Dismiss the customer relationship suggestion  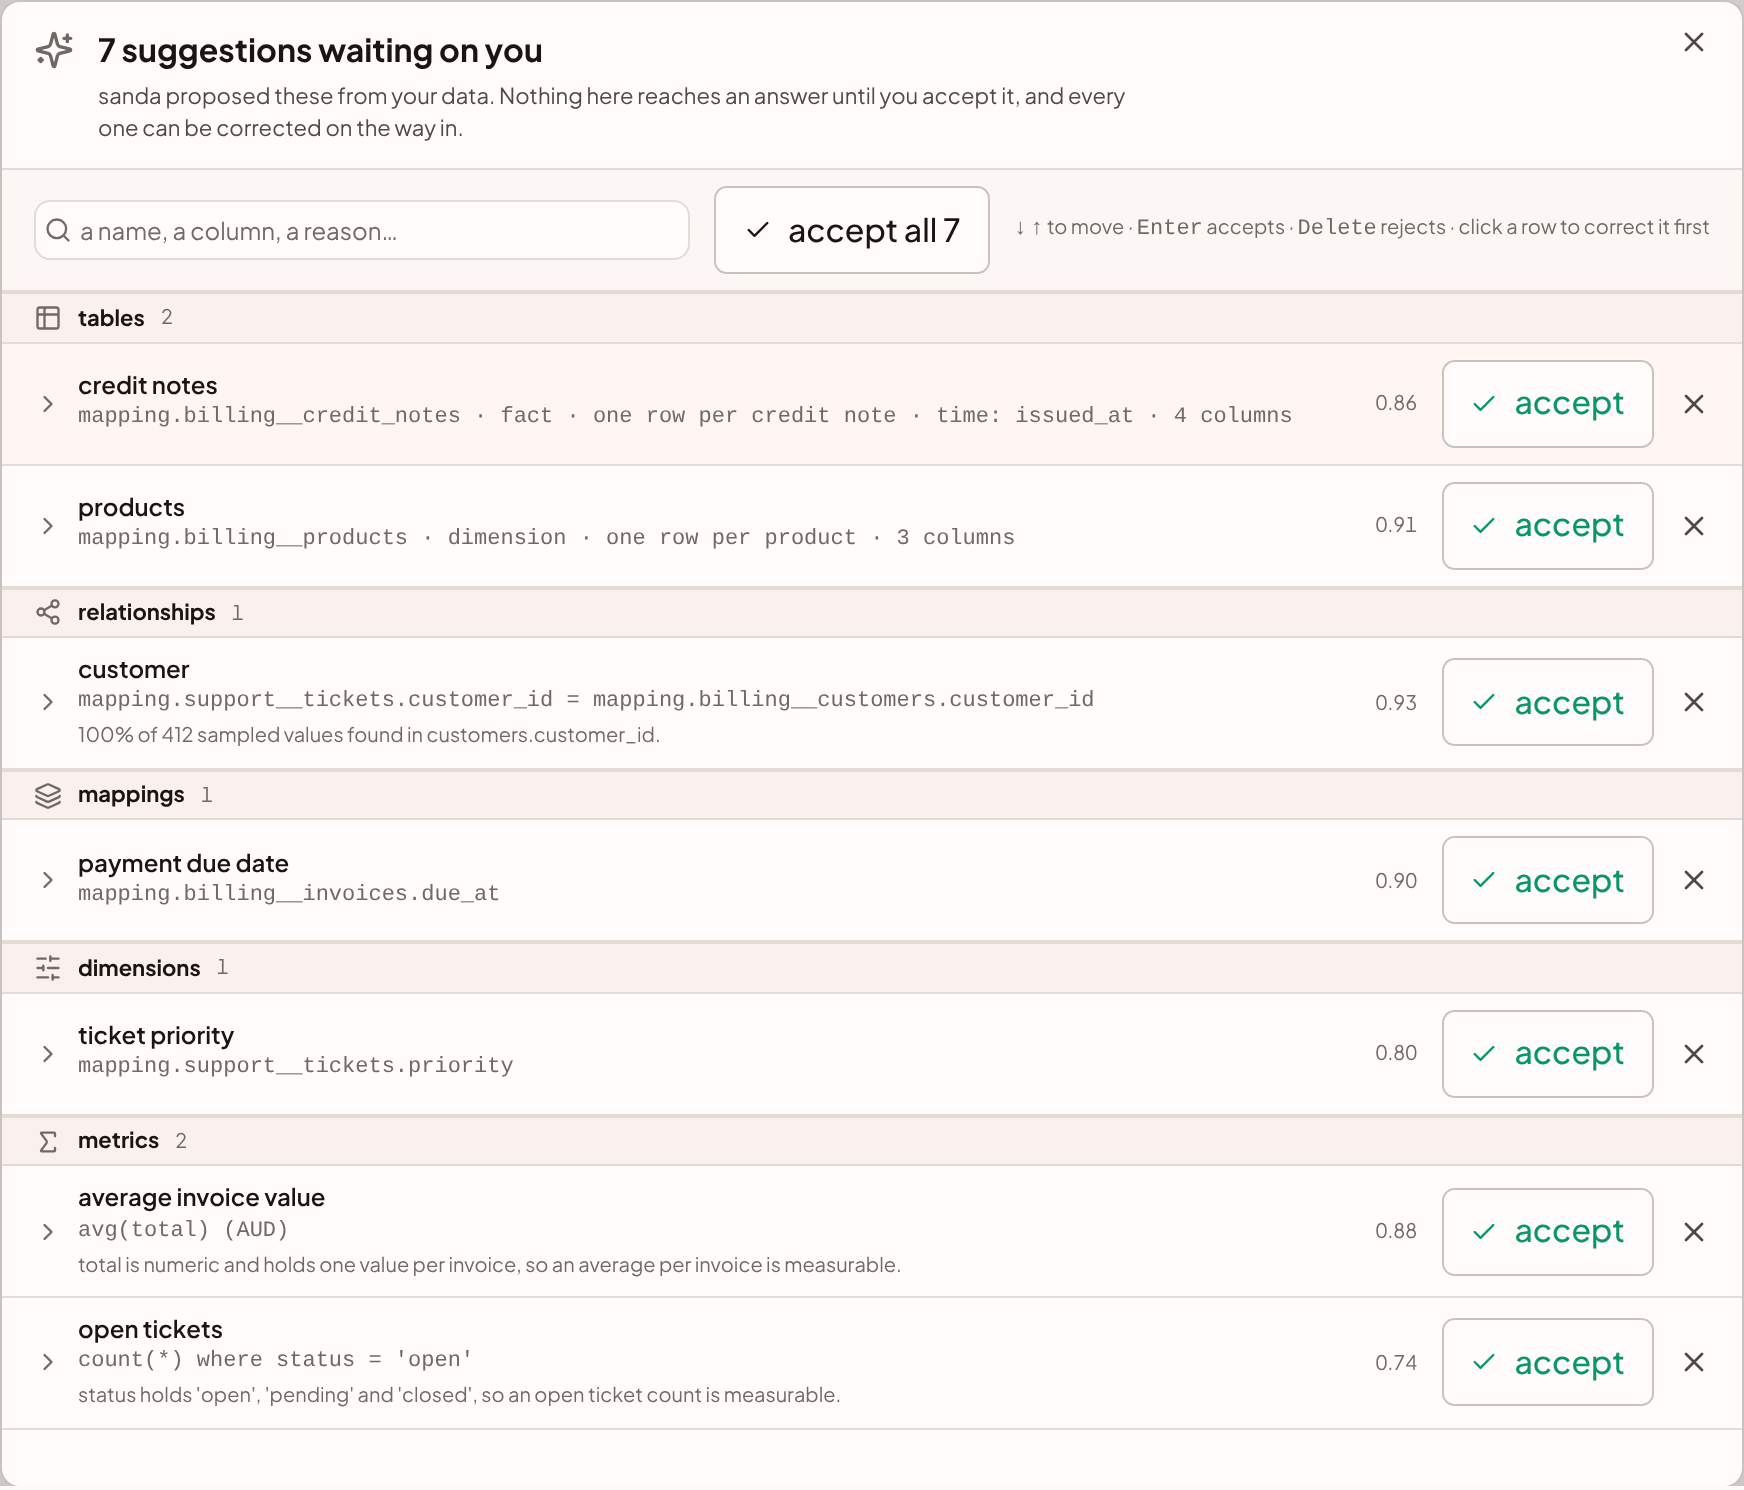(x=1693, y=702)
